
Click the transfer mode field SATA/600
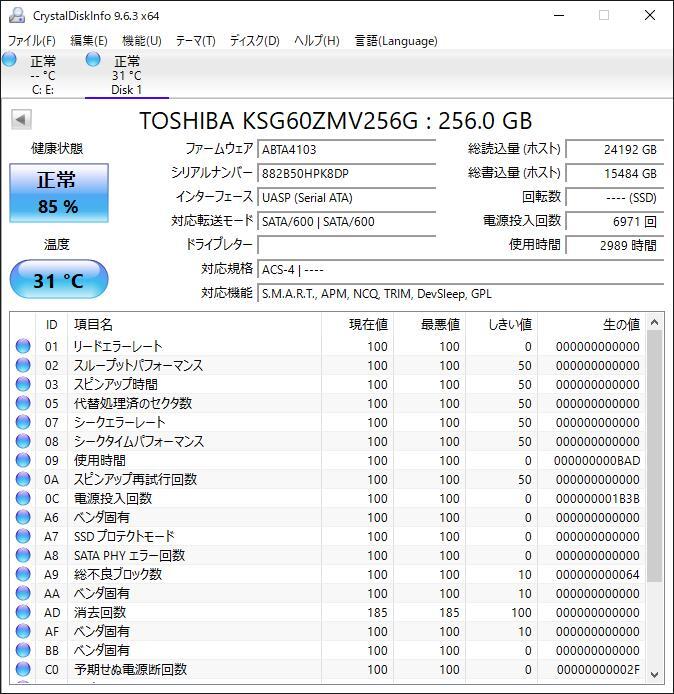347,221
